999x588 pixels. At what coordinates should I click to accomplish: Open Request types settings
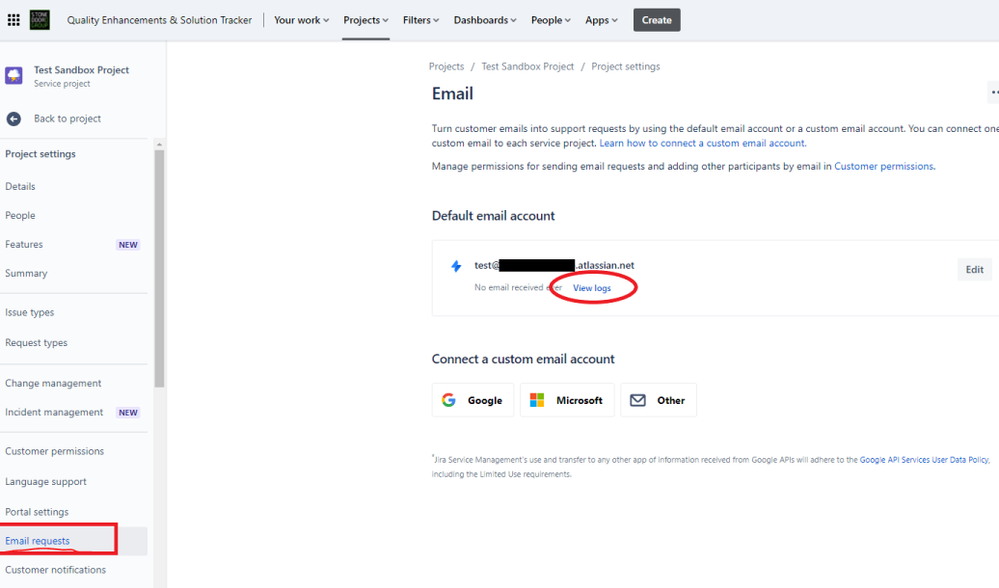click(x=36, y=343)
